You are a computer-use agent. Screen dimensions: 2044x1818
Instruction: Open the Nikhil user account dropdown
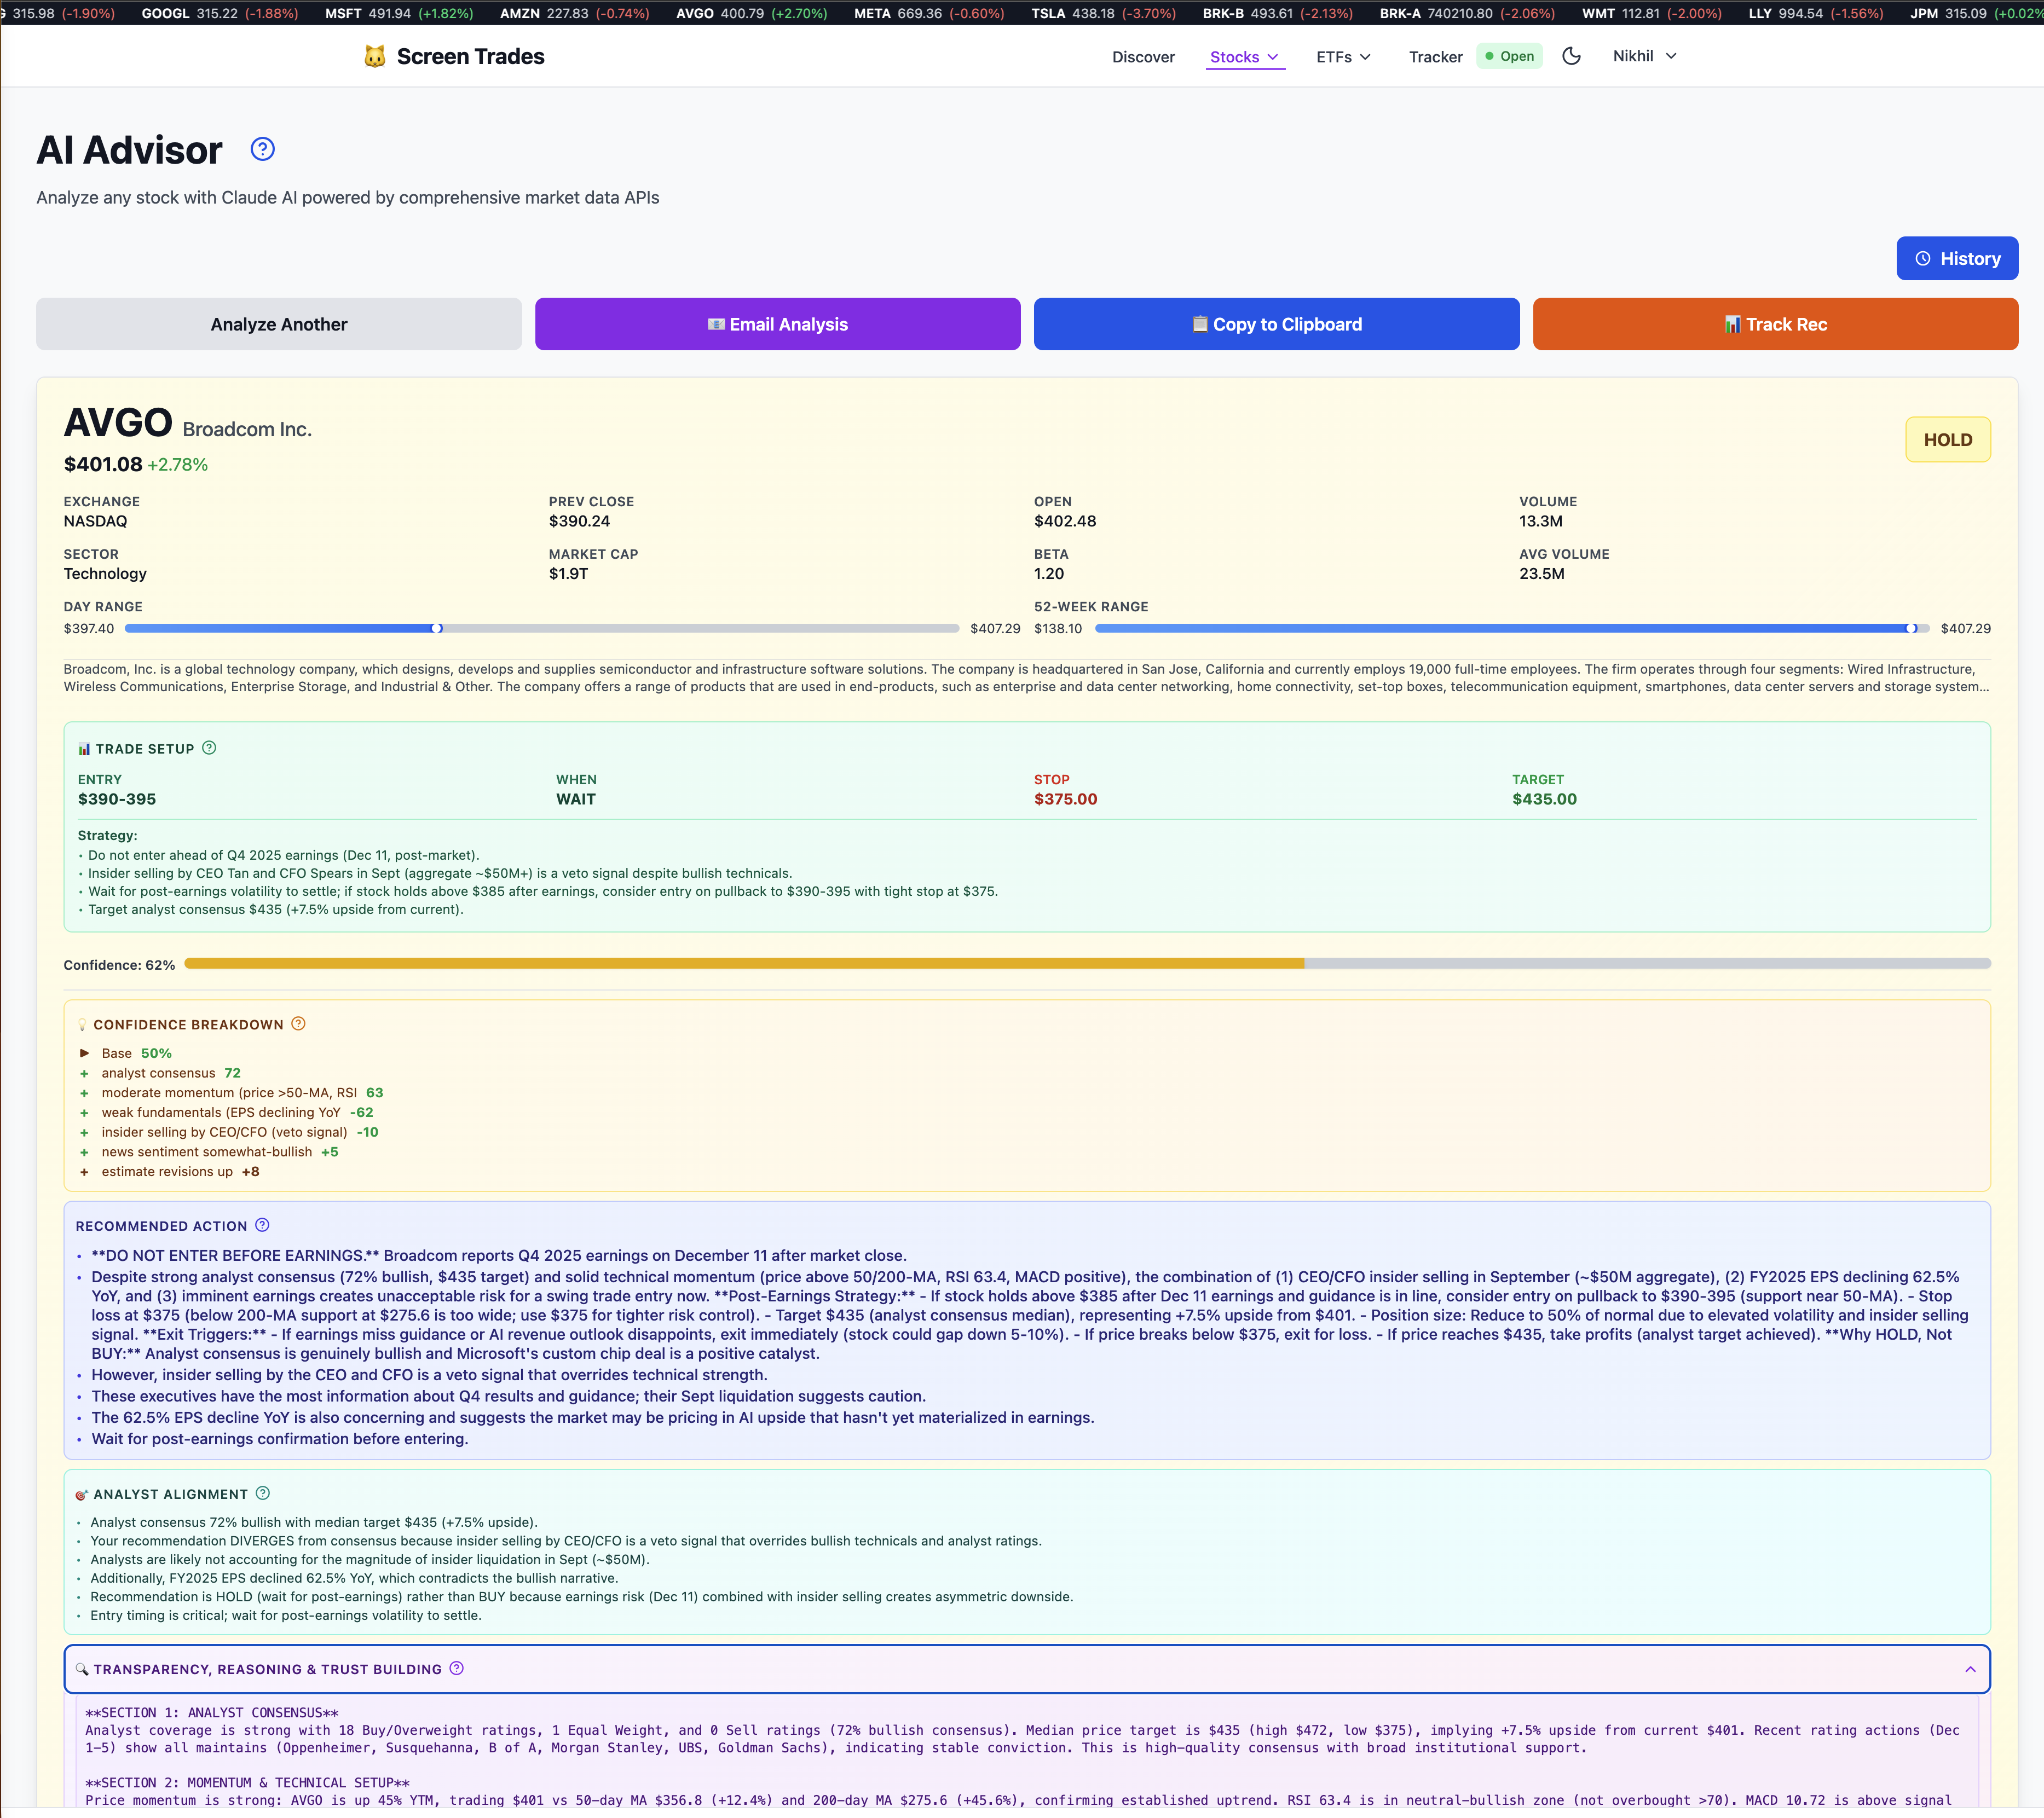pos(1644,56)
